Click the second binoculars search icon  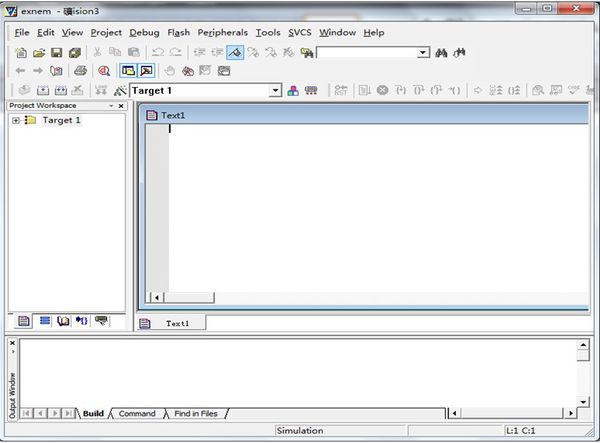click(x=459, y=53)
